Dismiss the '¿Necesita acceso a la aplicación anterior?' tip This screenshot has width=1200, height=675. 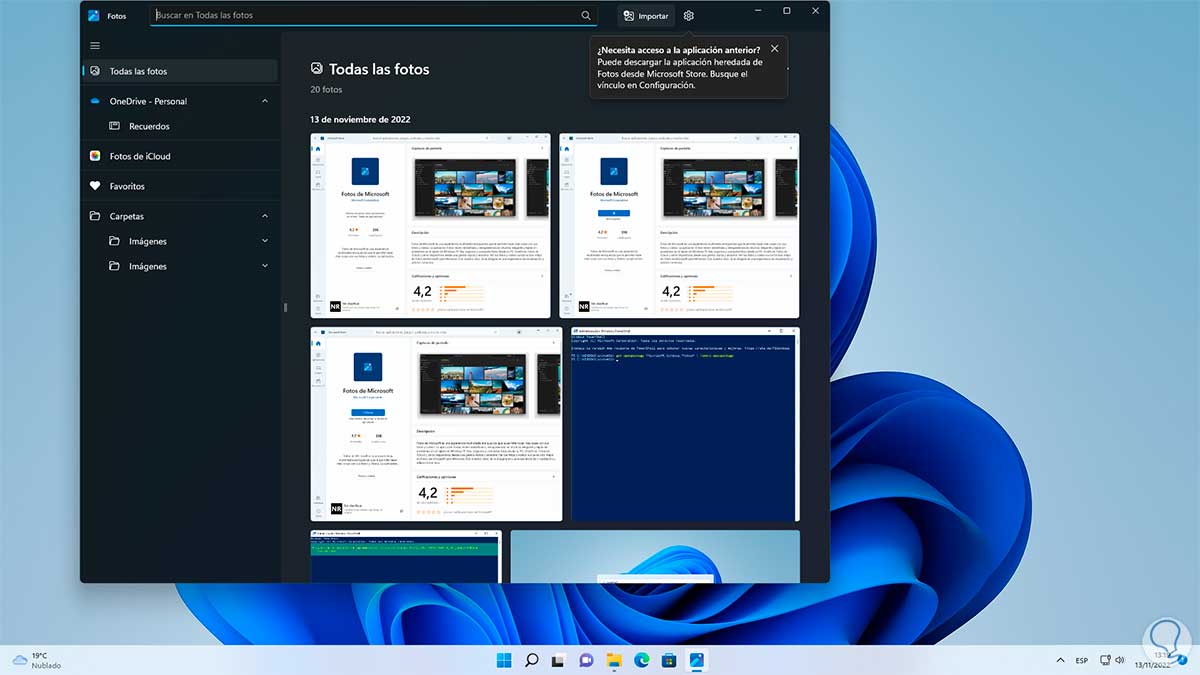click(774, 49)
